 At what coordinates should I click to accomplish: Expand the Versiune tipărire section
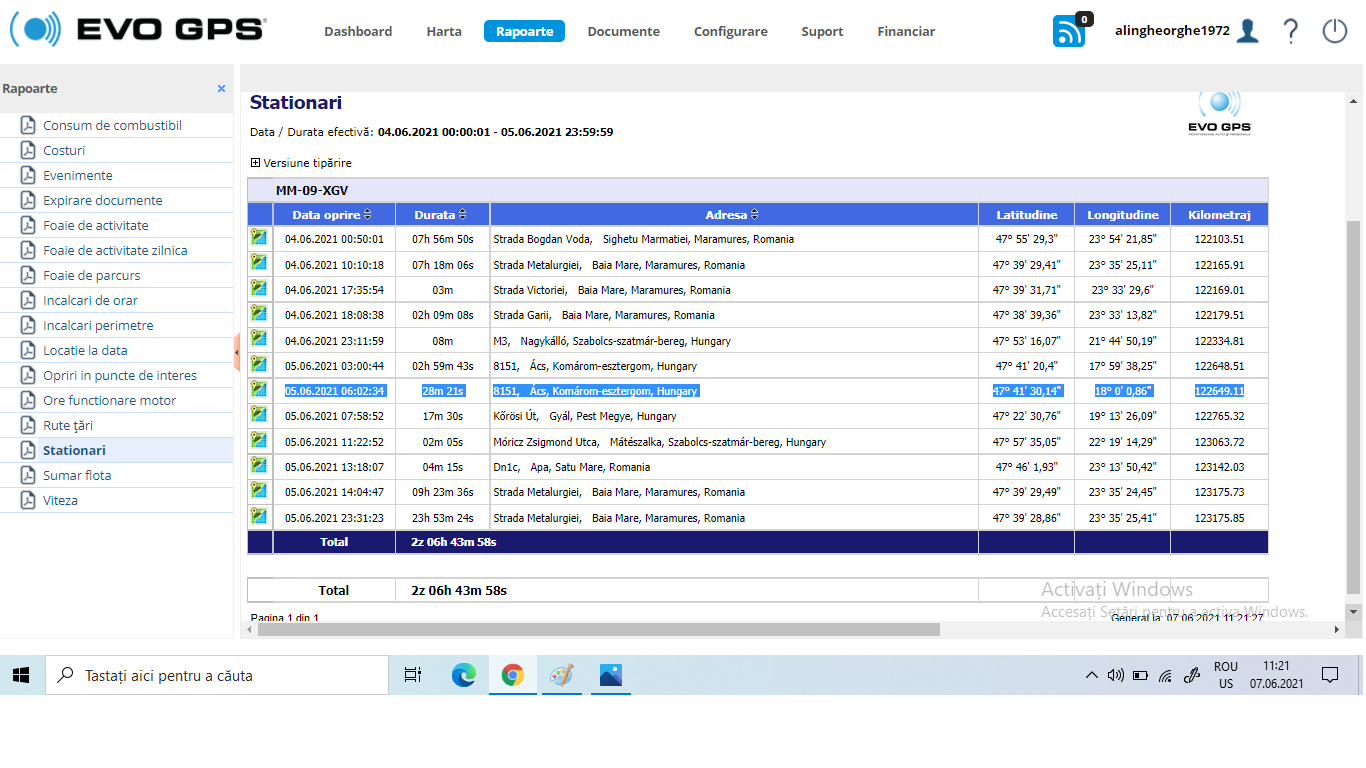256,163
